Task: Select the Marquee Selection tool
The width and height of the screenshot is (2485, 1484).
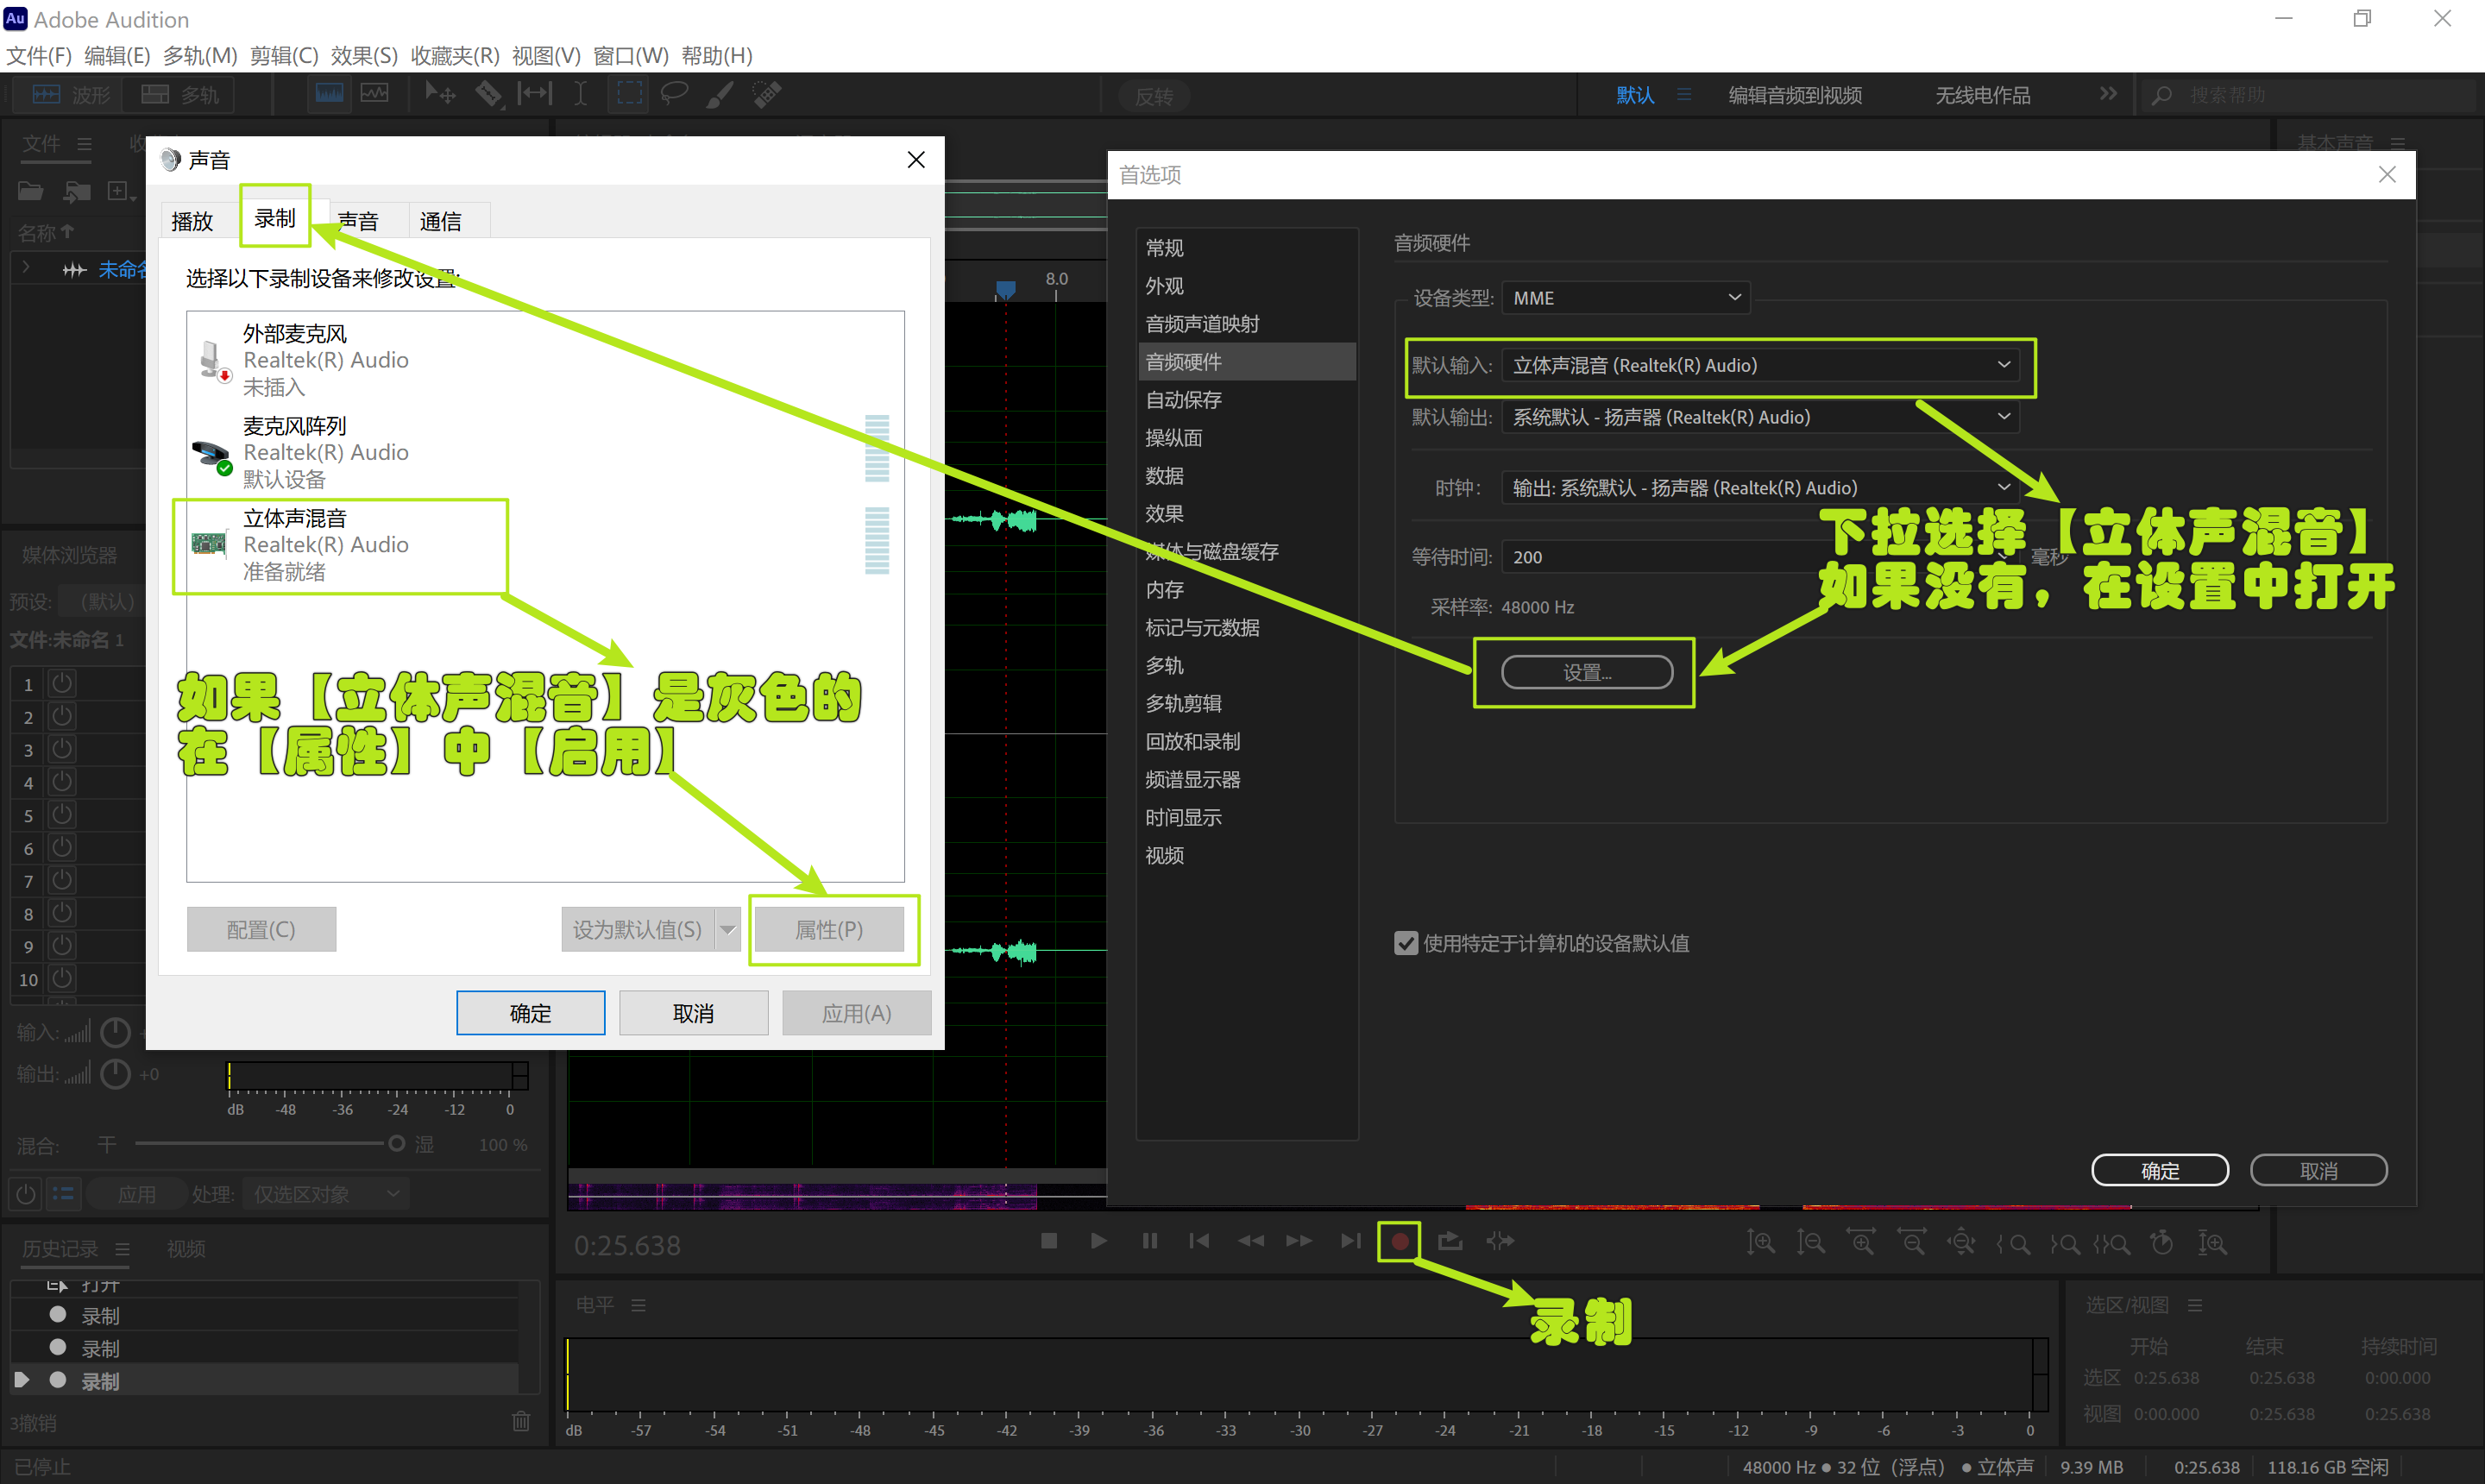Action: pyautogui.click(x=629, y=94)
